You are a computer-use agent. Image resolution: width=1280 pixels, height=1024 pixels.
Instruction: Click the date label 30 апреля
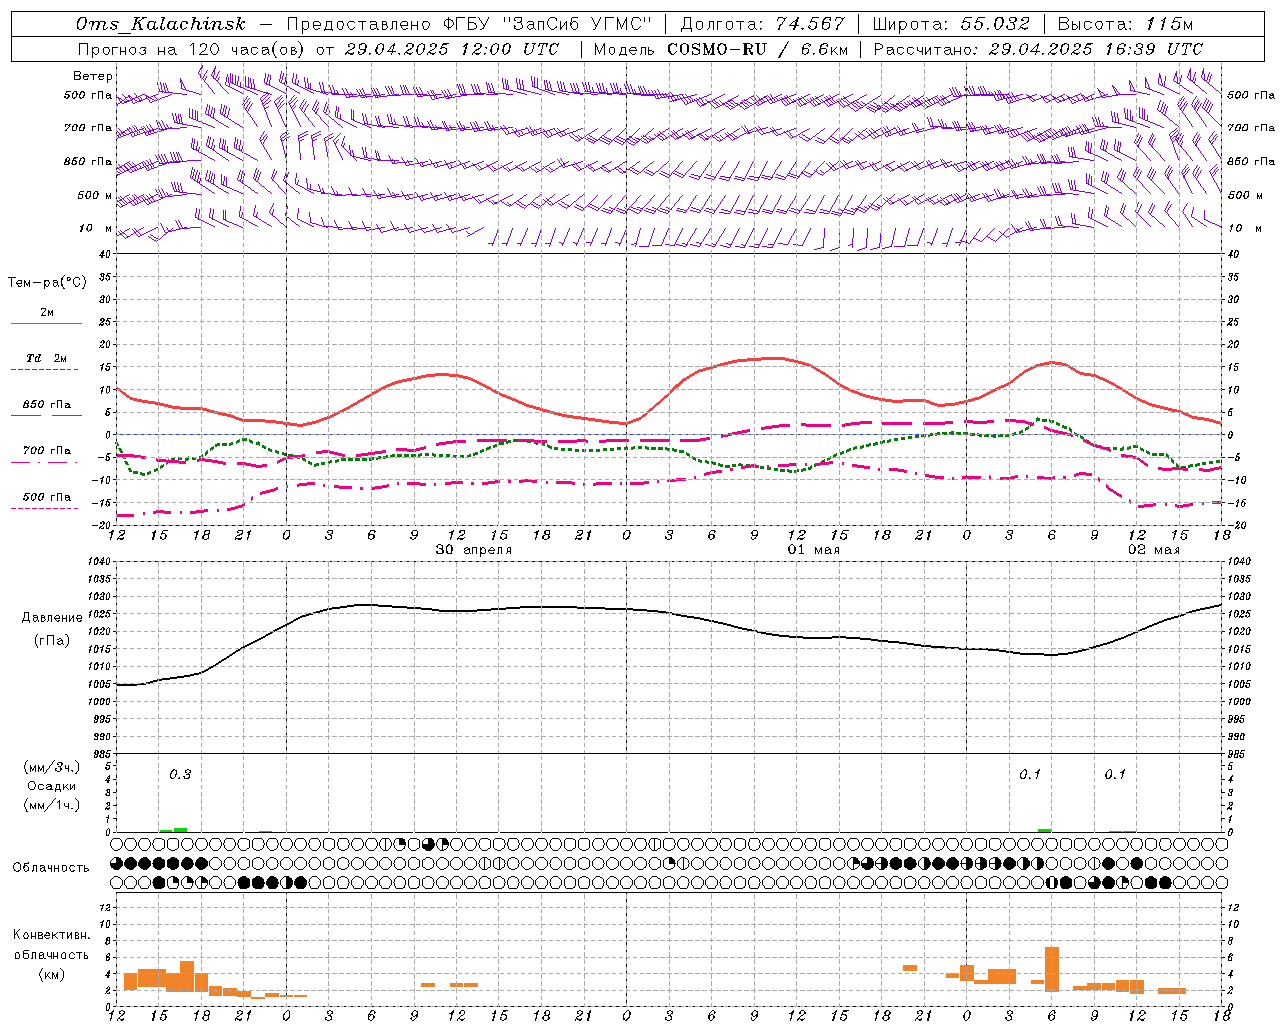[474, 550]
